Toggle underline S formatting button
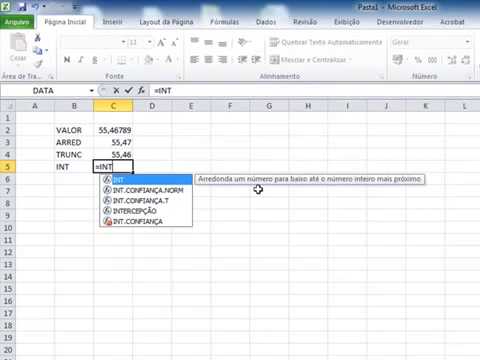This screenshot has width=480, height=360. click(x=95, y=60)
